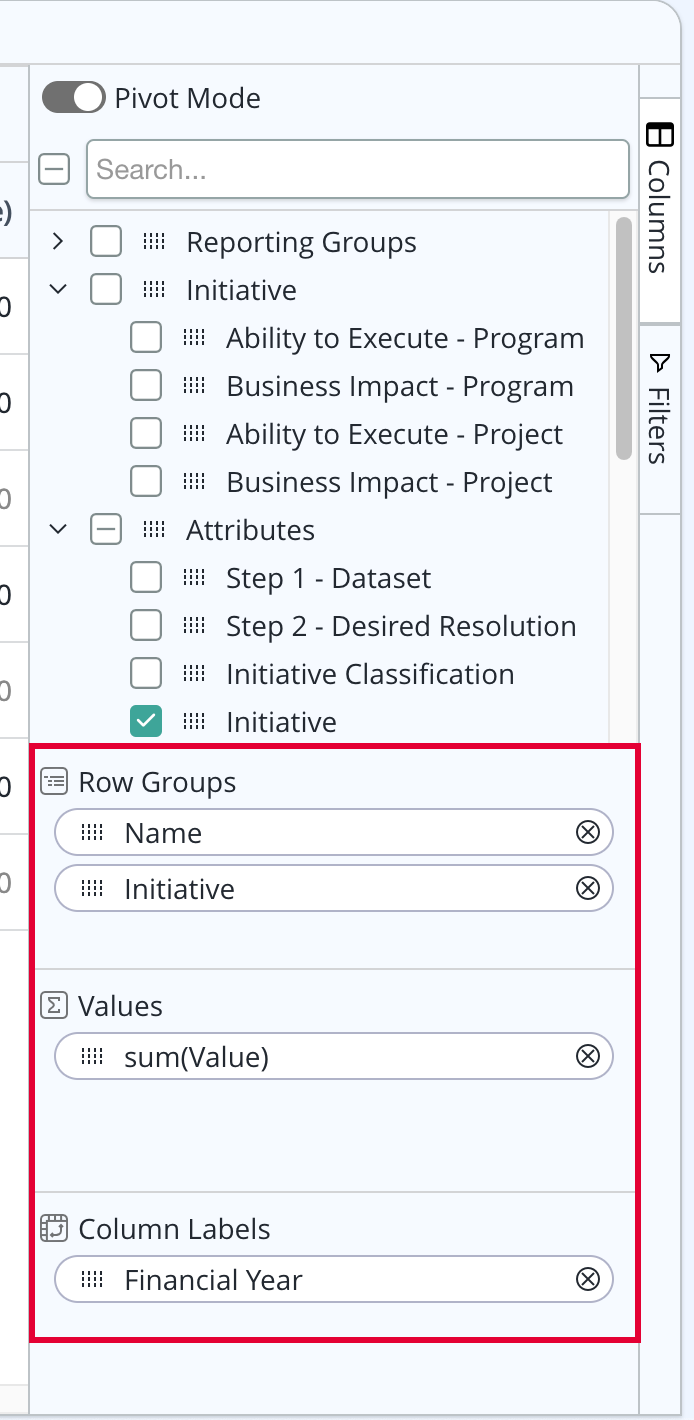Click the Reporting Groups label

pos(301,243)
